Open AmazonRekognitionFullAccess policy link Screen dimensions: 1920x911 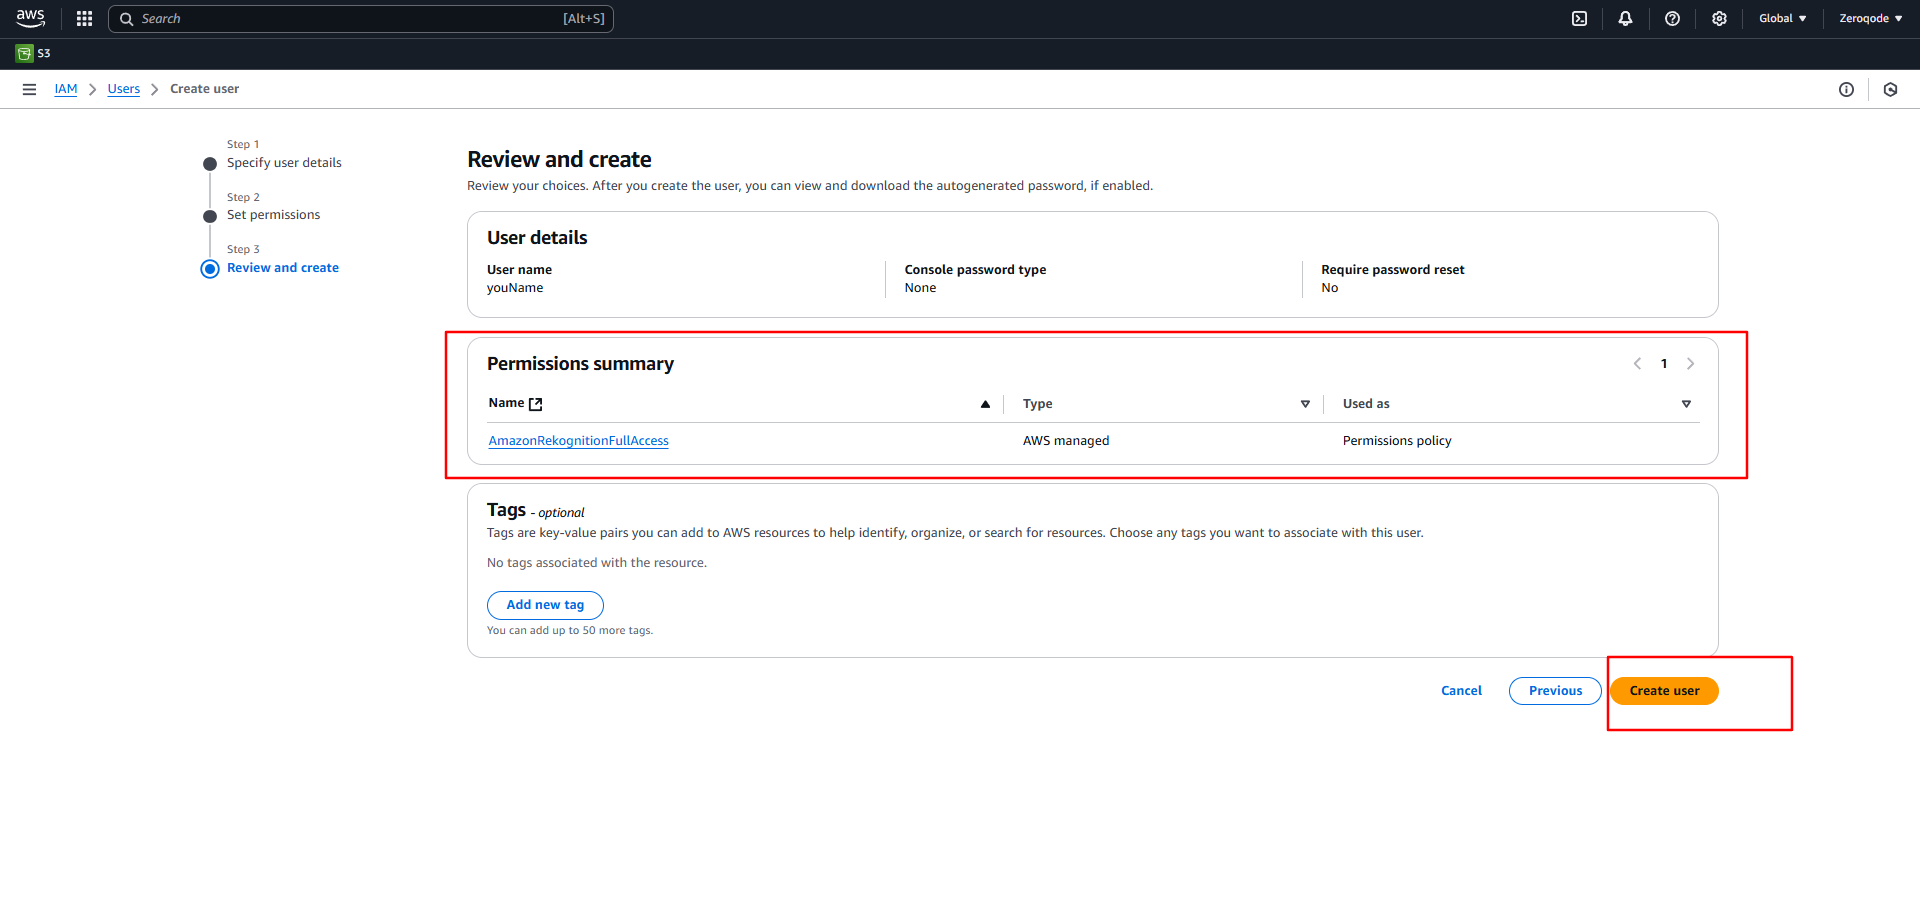tap(578, 441)
